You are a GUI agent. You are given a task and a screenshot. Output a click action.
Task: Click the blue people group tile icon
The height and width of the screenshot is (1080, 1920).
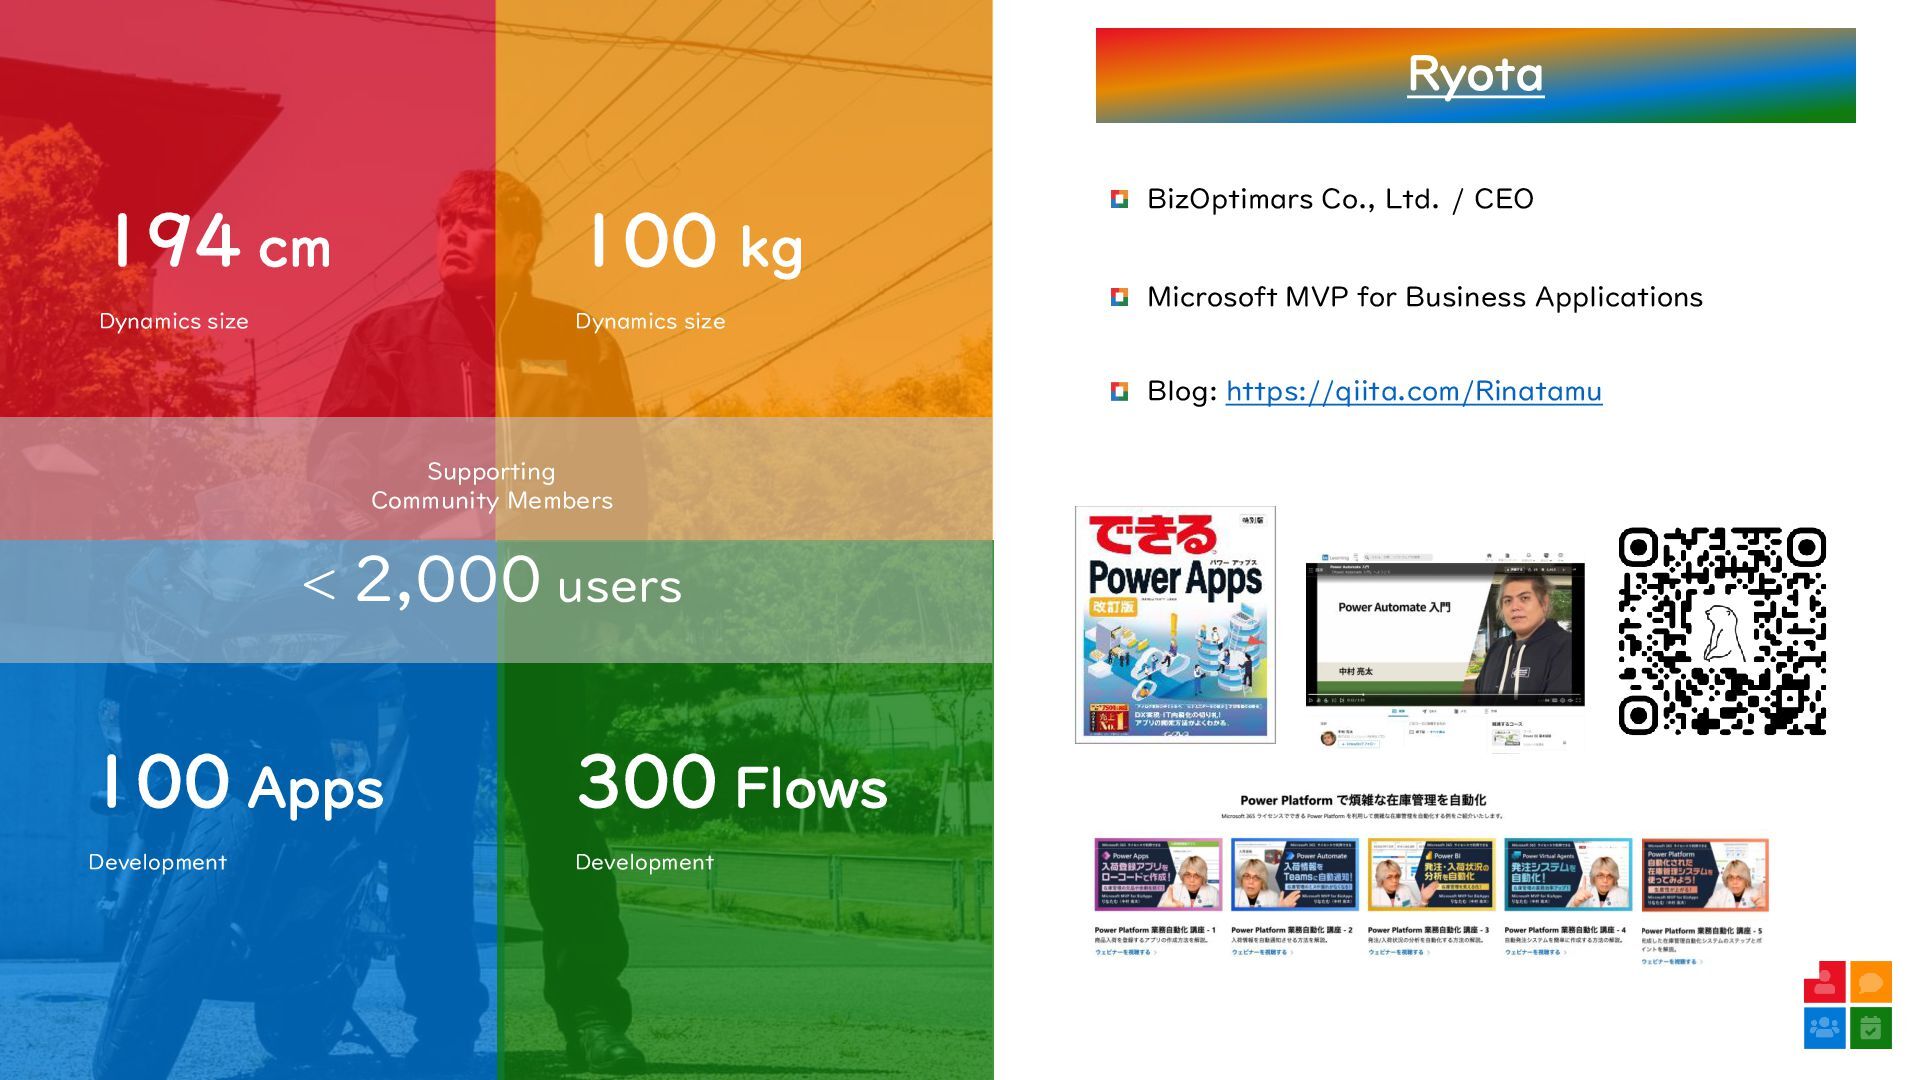[x=1824, y=1028]
